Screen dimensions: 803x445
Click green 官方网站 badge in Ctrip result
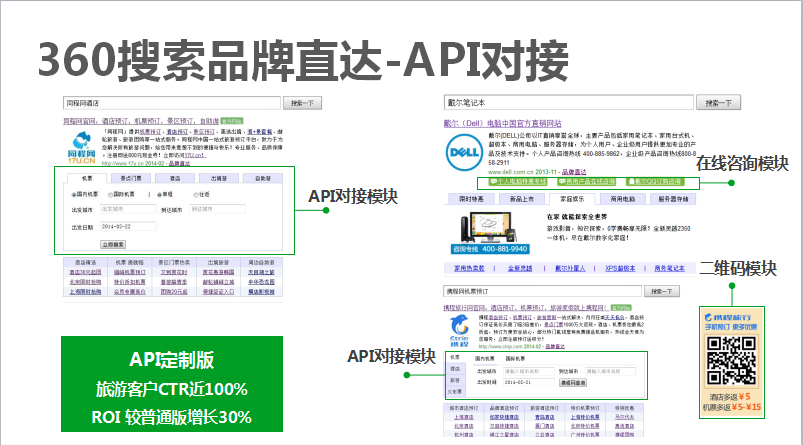621,308
